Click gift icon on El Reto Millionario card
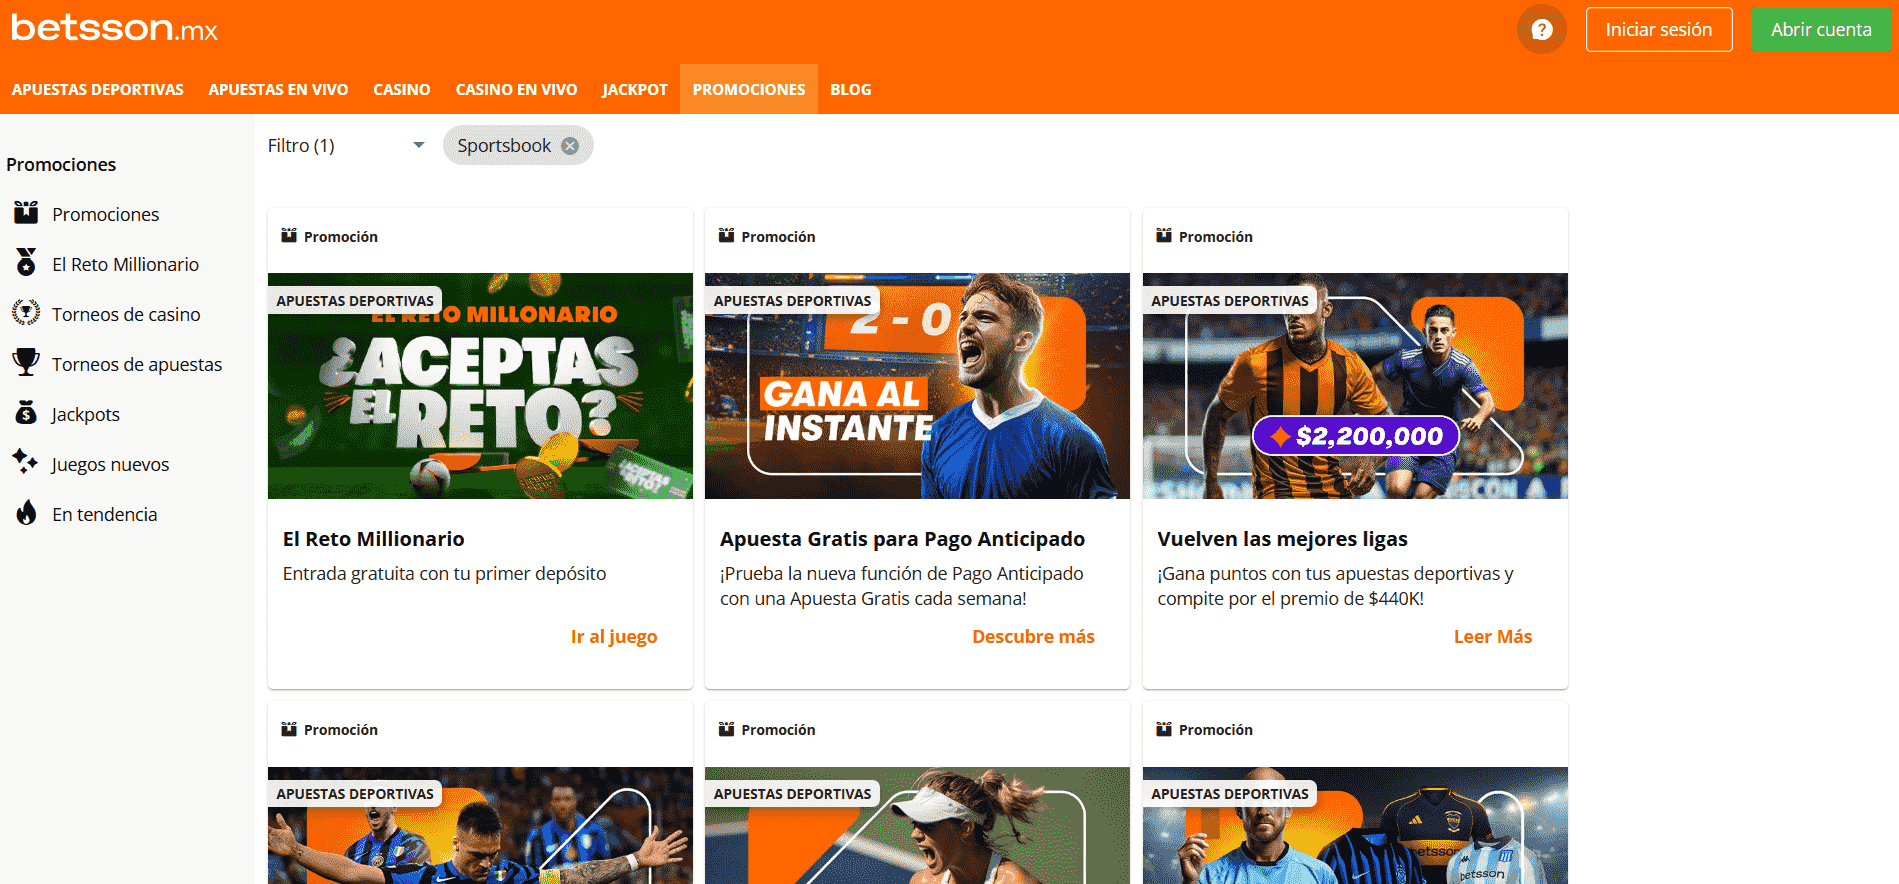This screenshot has width=1899, height=884. 289,236
